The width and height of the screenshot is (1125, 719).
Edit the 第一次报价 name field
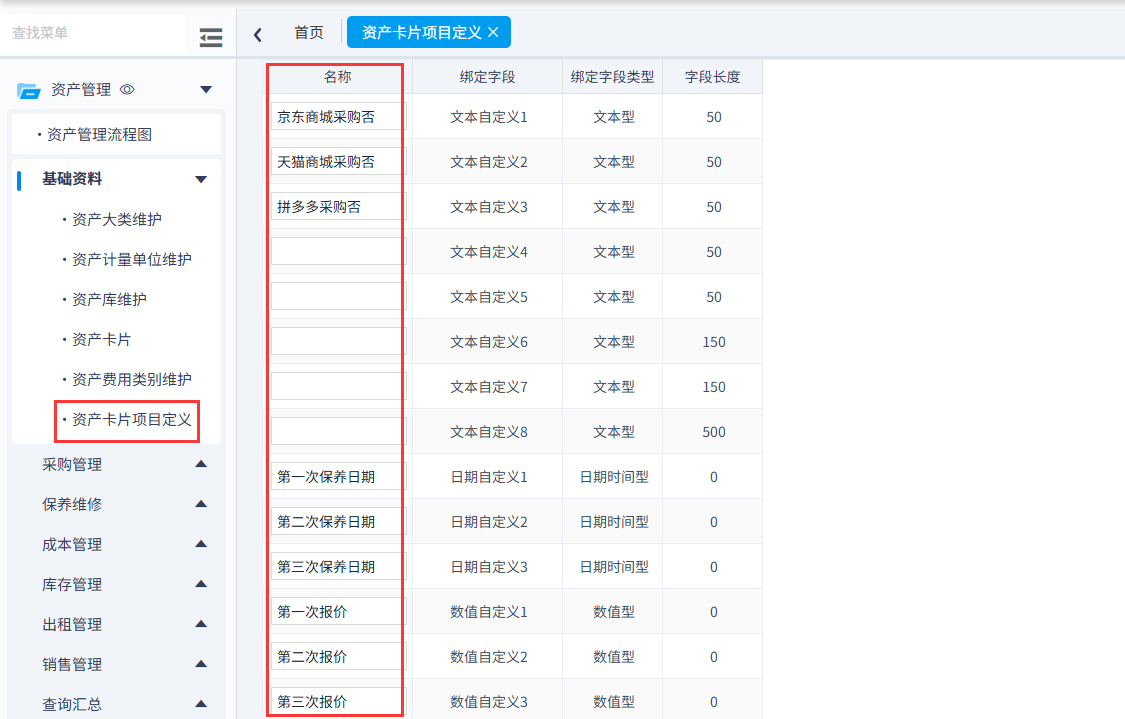(337, 611)
